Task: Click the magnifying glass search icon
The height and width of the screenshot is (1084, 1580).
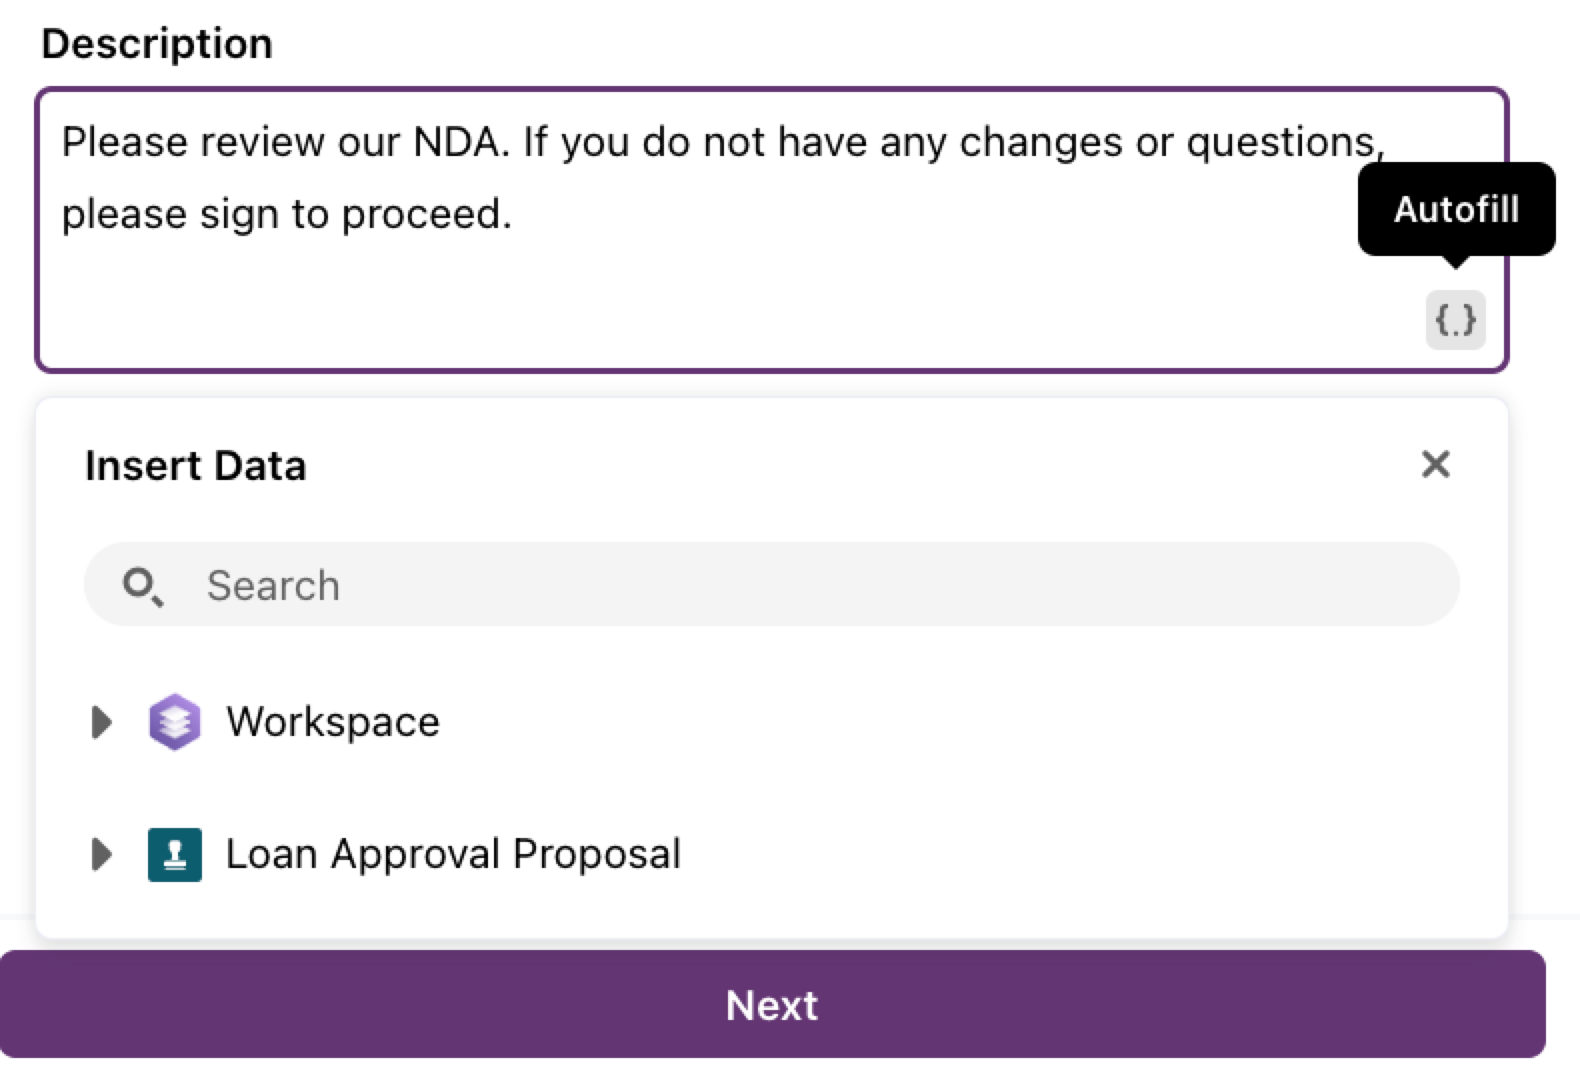Action: [x=142, y=586]
